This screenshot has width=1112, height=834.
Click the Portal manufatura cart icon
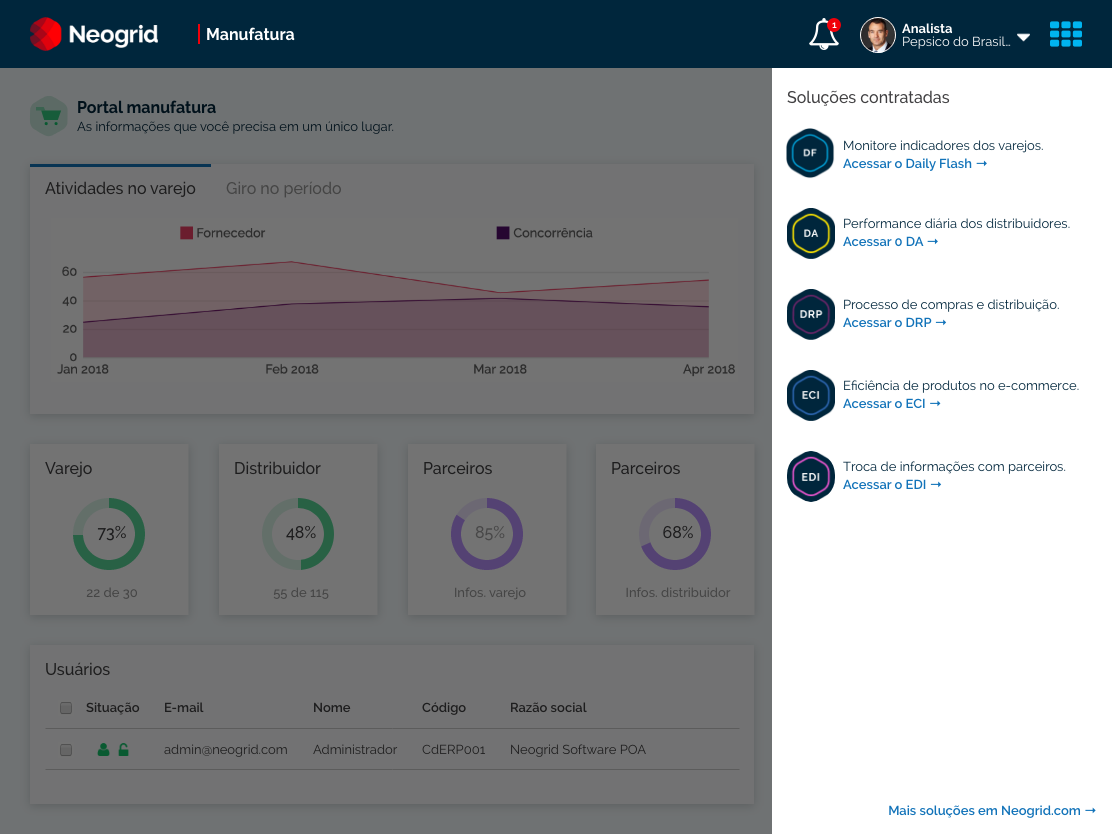(x=49, y=116)
